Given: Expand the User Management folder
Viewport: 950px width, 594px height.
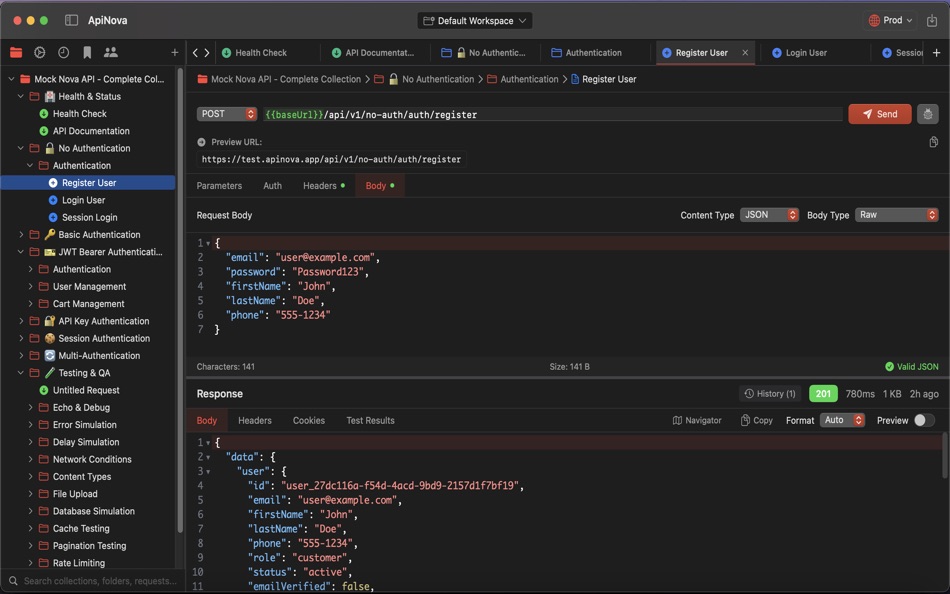Looking at the screenshot, I should pyautogui.click(x=30, y=286).
